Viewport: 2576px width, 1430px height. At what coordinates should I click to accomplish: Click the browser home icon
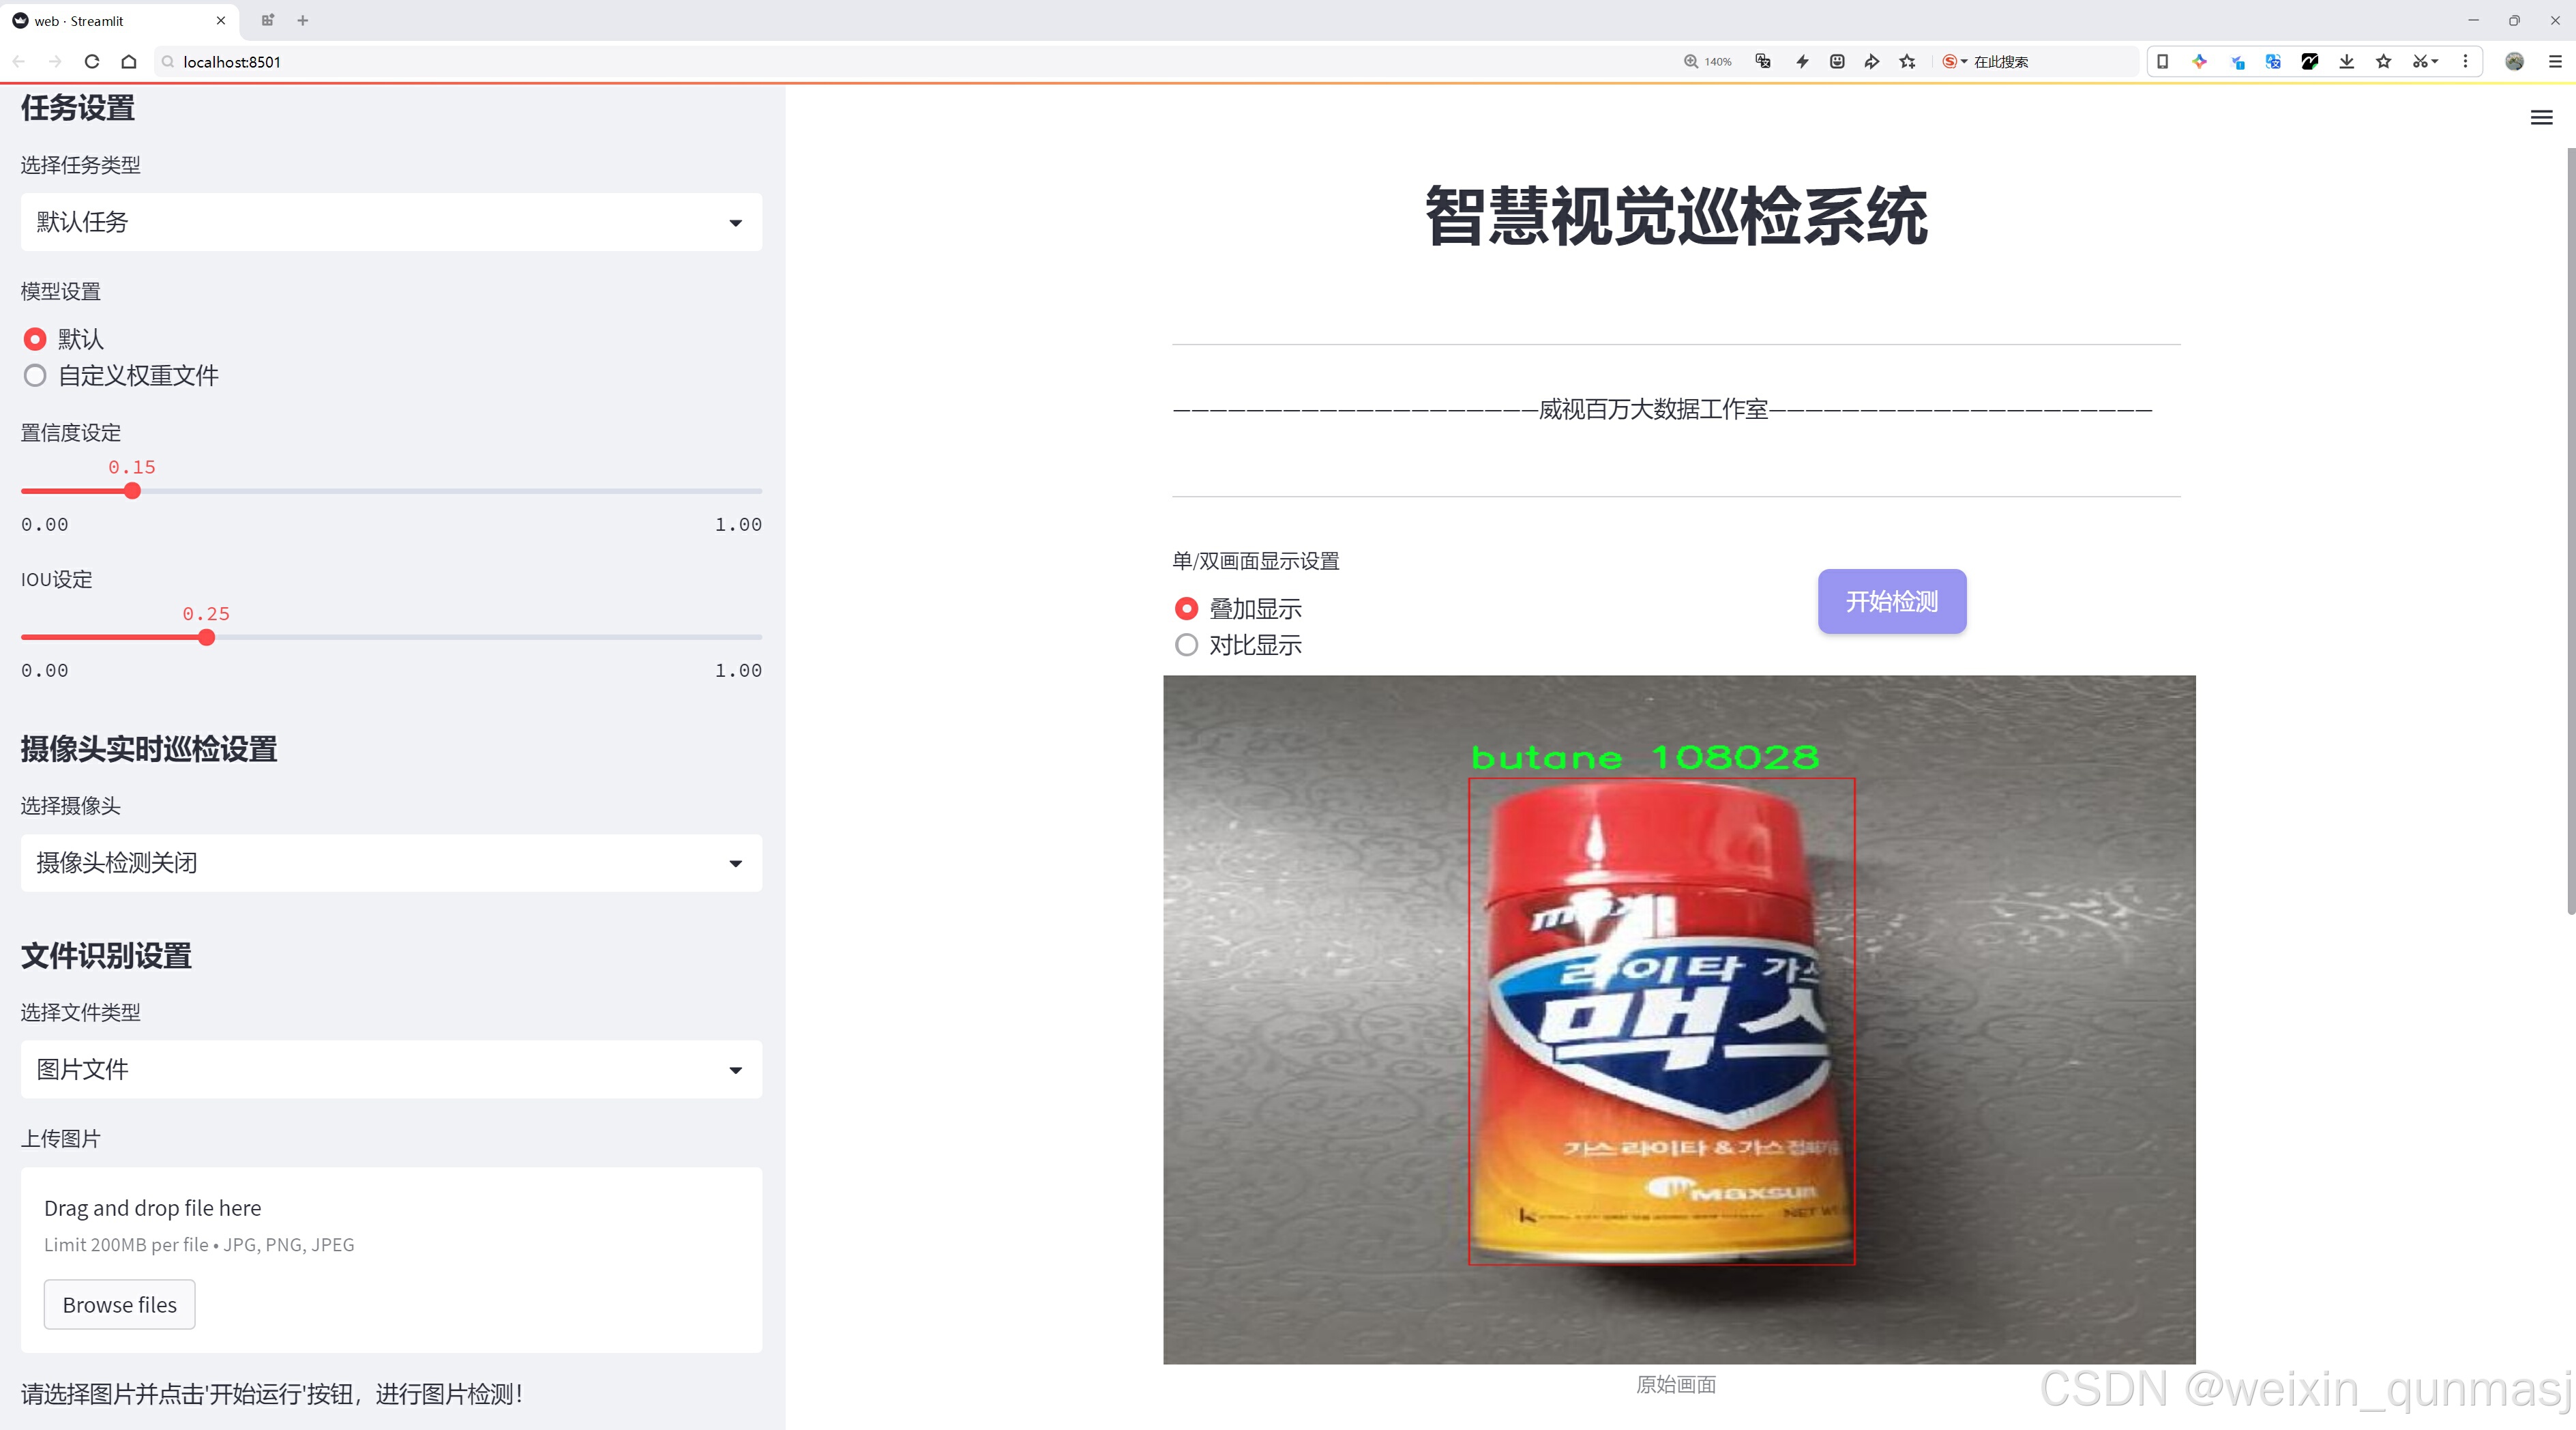pos(129,62)
